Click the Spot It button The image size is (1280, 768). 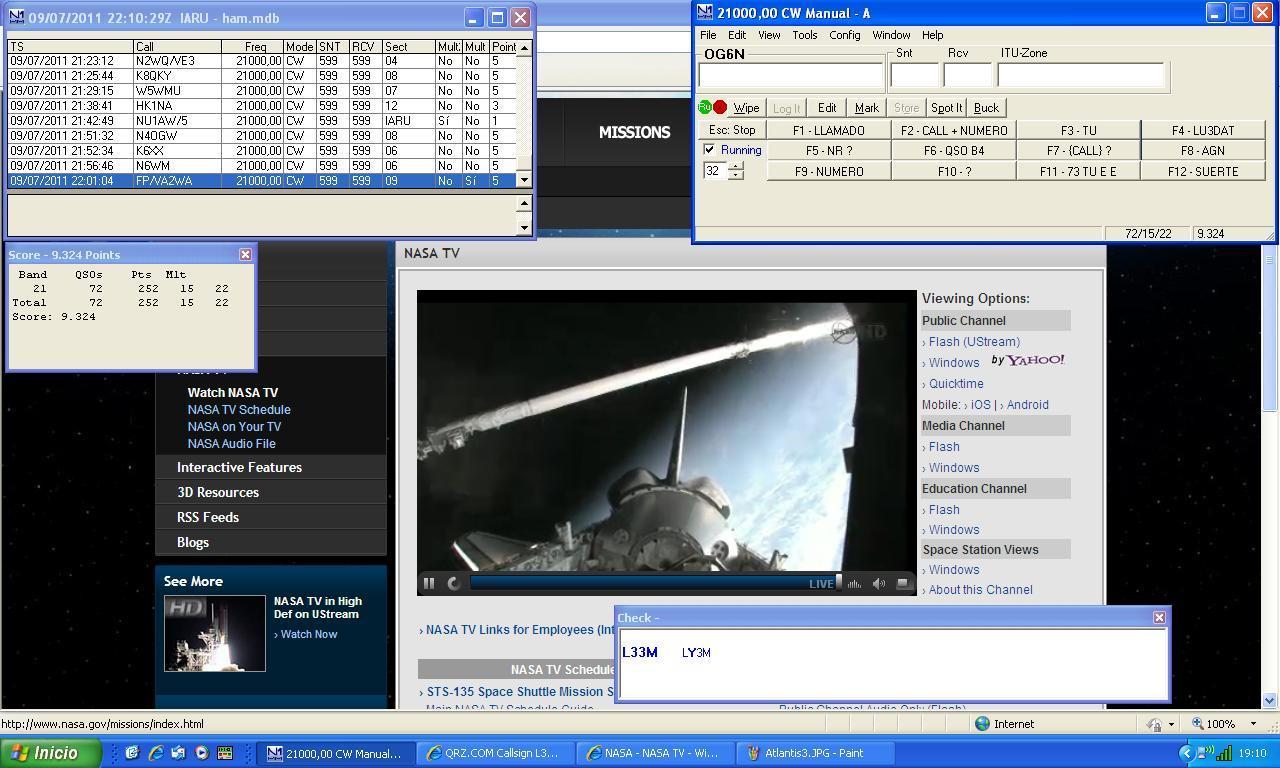click(946, 108)
